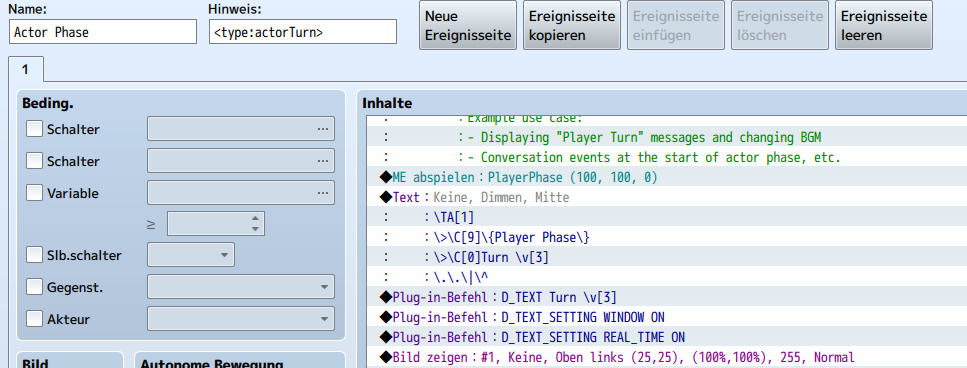Select the \>\C[0]Turn \v[3] line
The image size is (967, 368).
coord(667,258)
